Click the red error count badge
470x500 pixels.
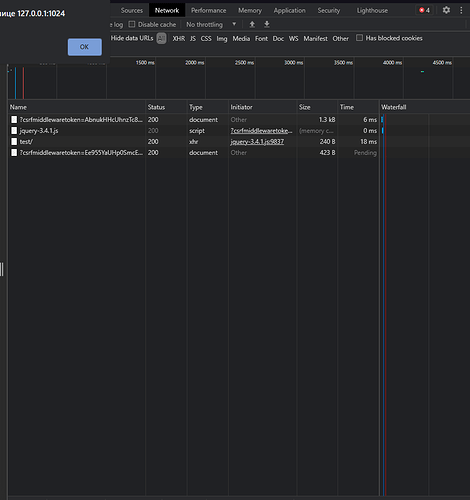click(x=425, y=10)
